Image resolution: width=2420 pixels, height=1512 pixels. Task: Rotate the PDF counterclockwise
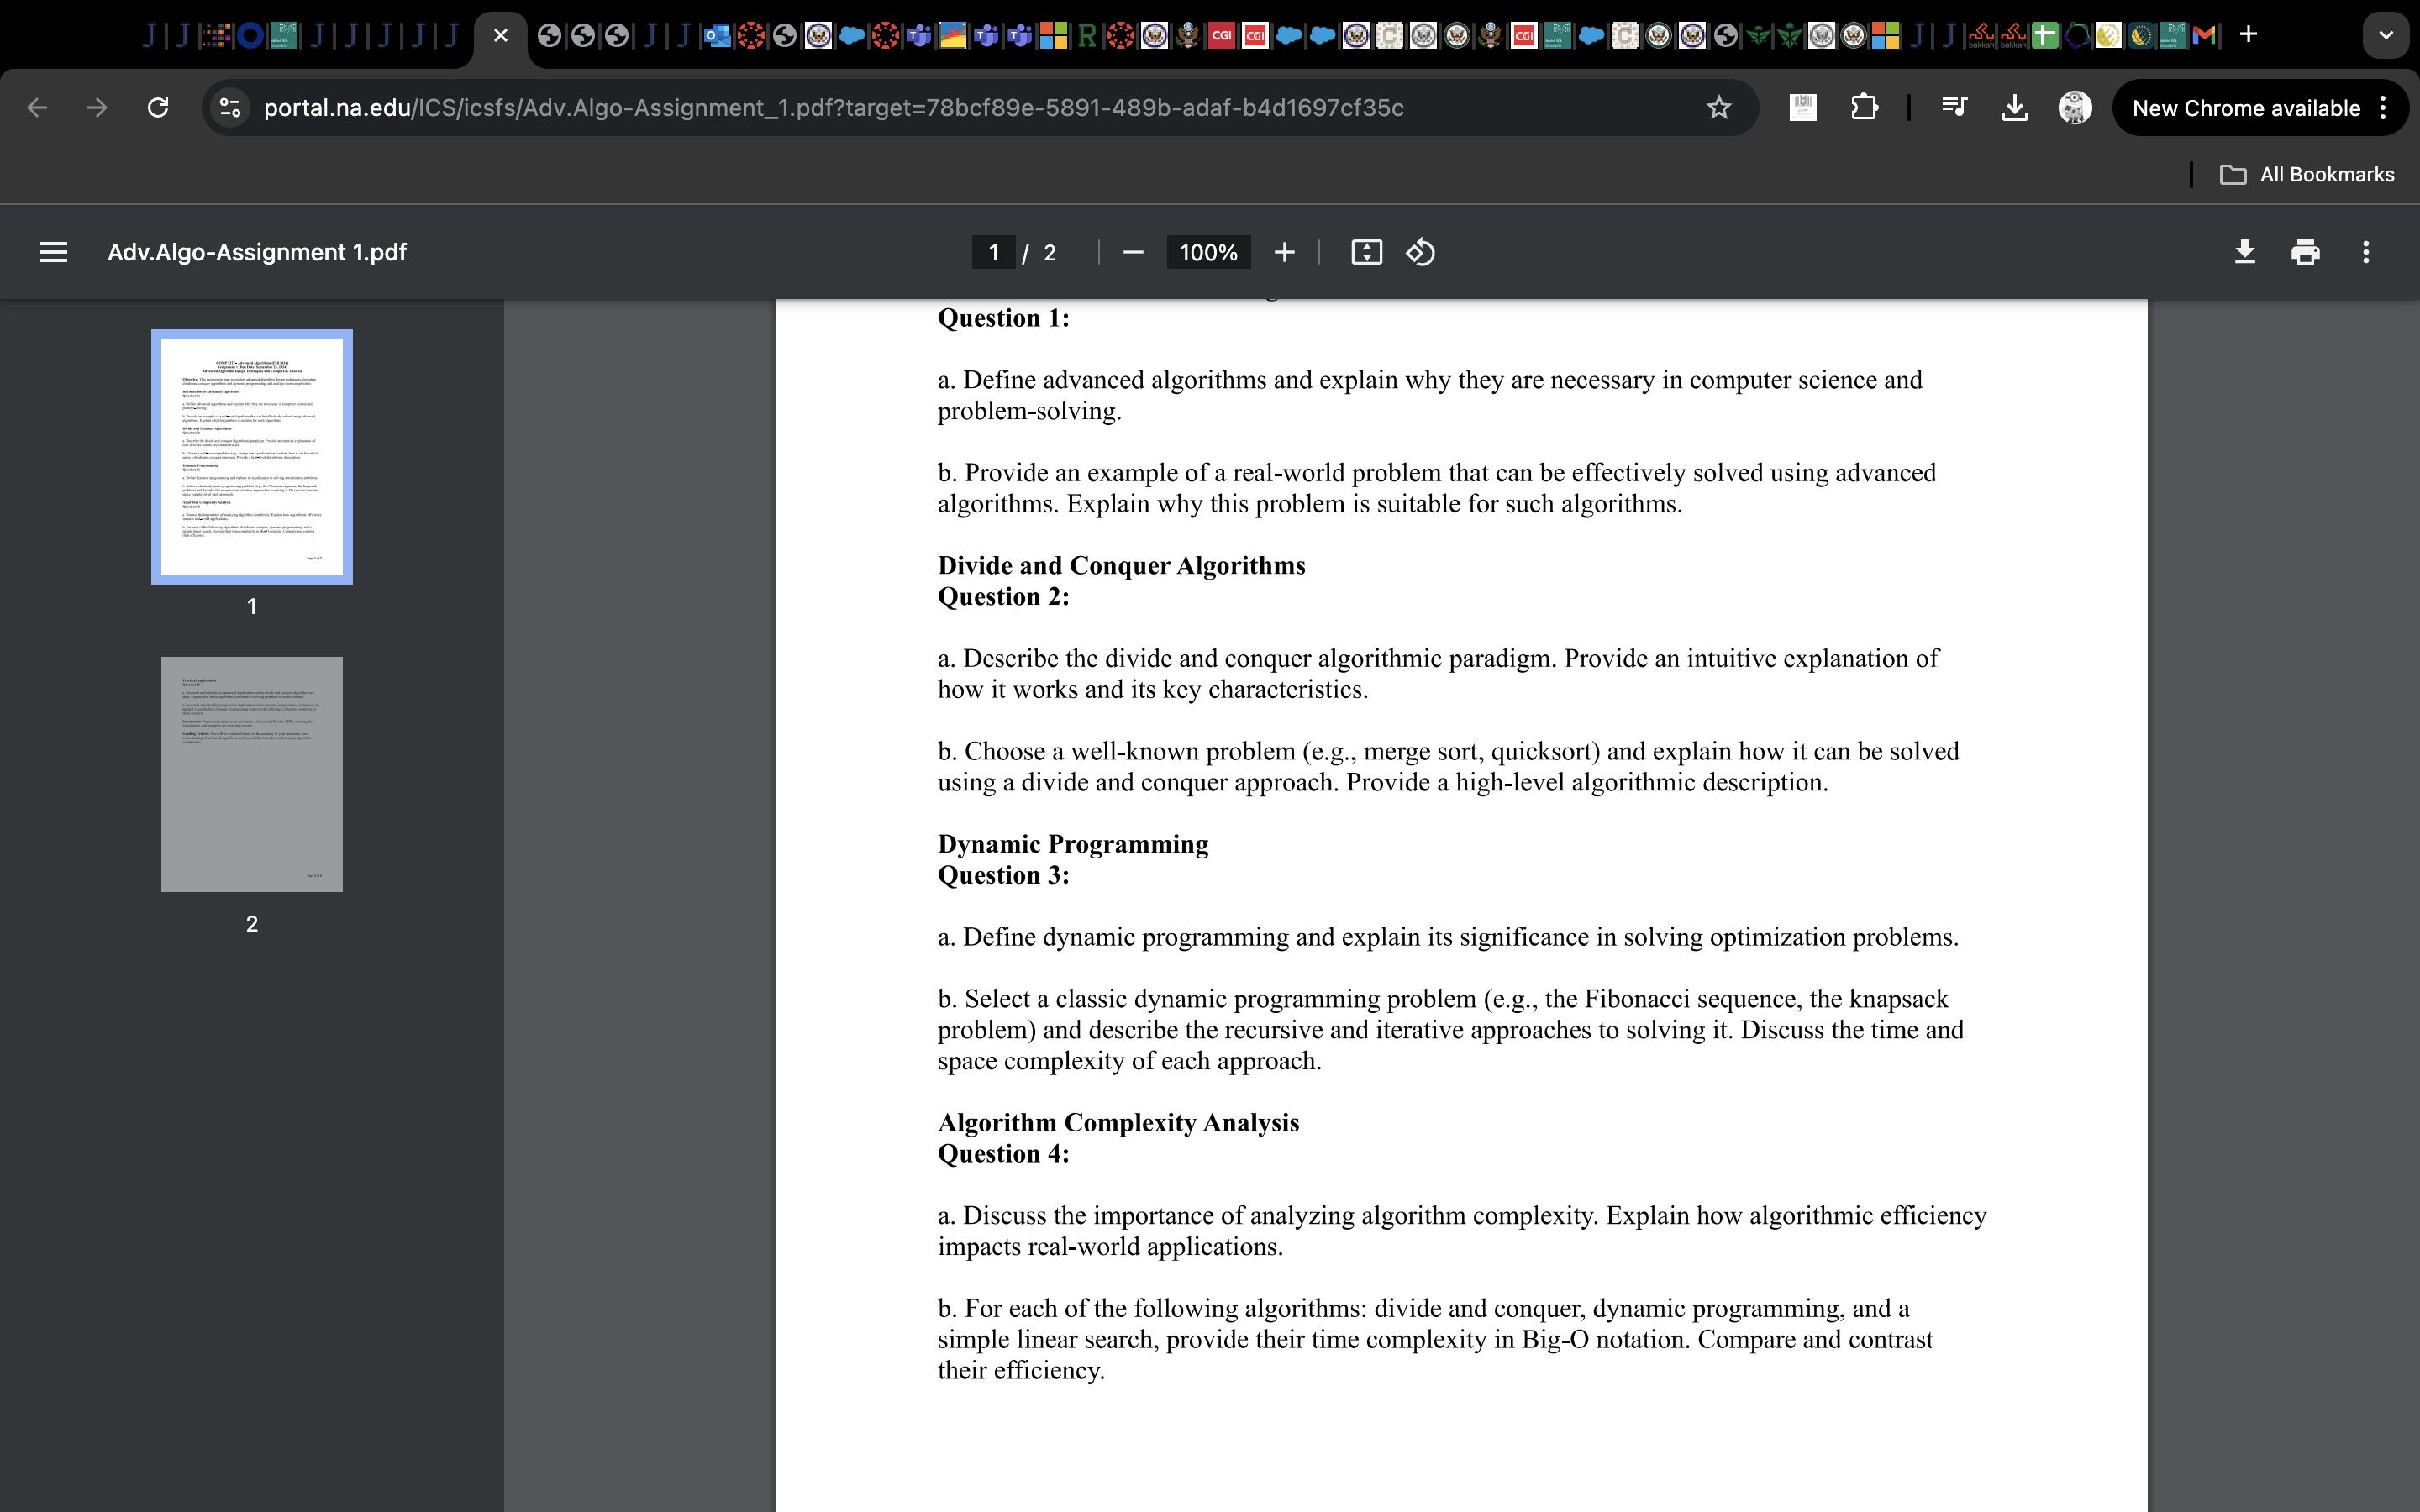pos(1420,252)
